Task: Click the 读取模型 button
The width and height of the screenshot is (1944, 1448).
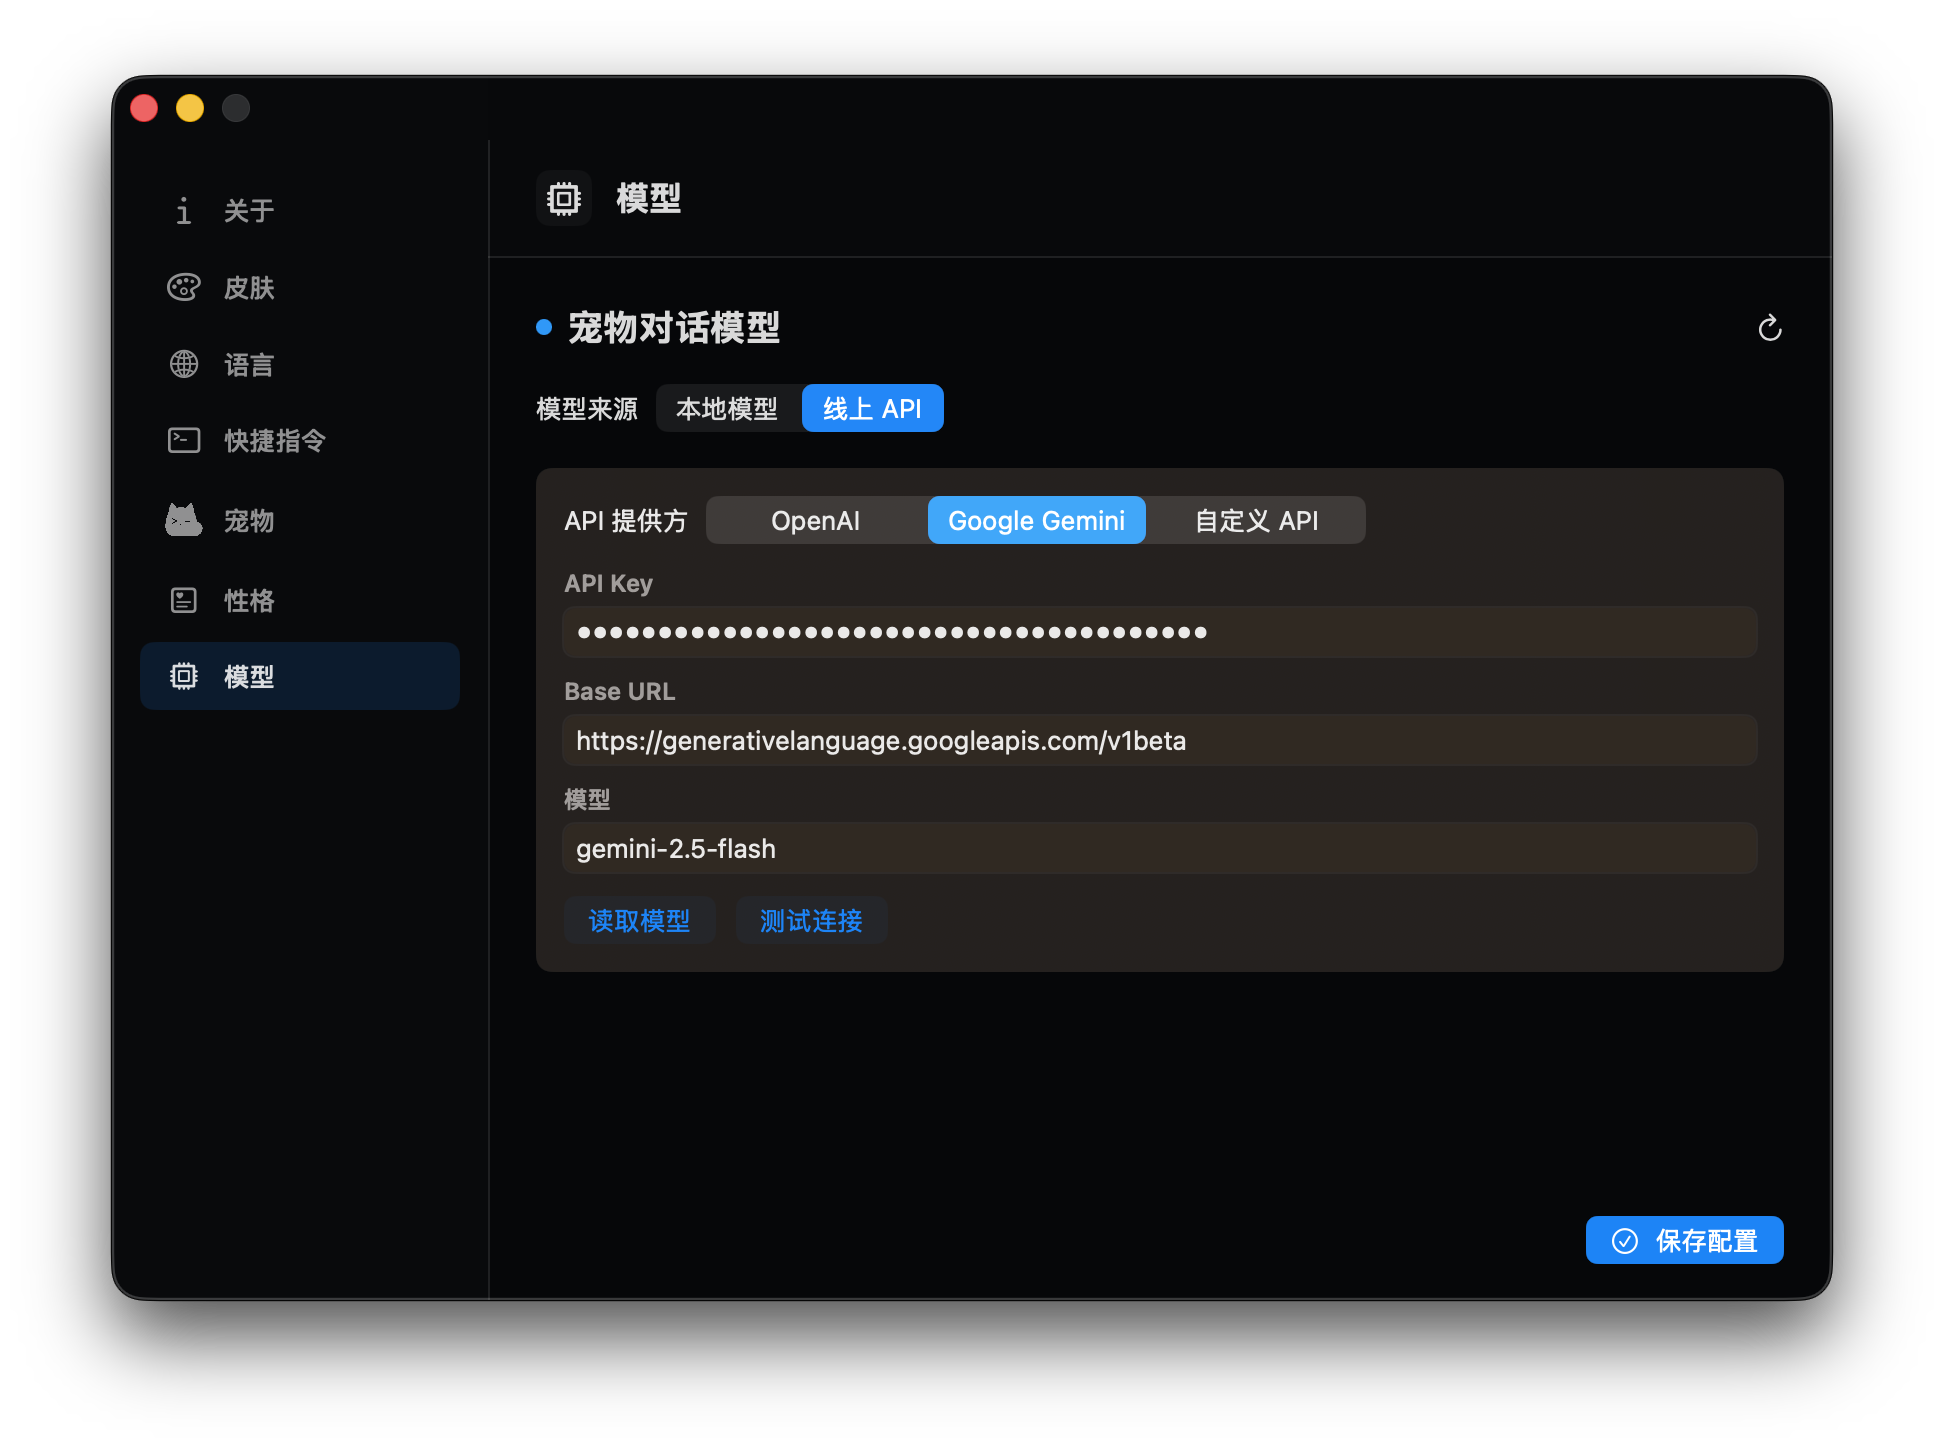Action: click(639, 920)
